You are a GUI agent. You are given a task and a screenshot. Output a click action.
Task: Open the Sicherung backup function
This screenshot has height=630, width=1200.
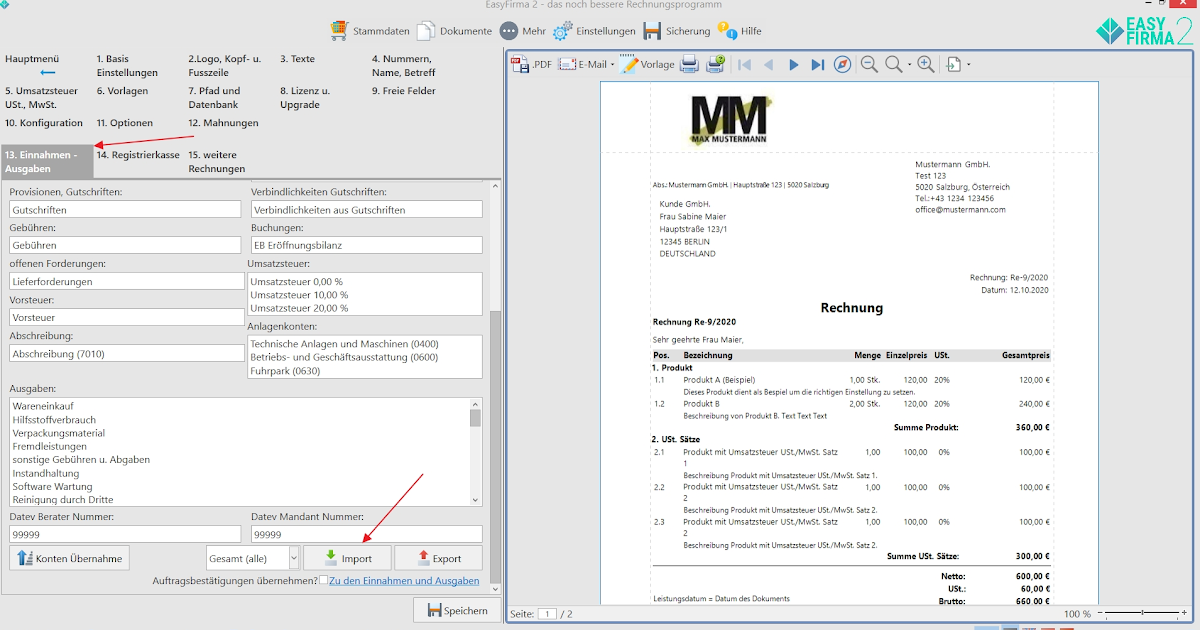point(677,31)
